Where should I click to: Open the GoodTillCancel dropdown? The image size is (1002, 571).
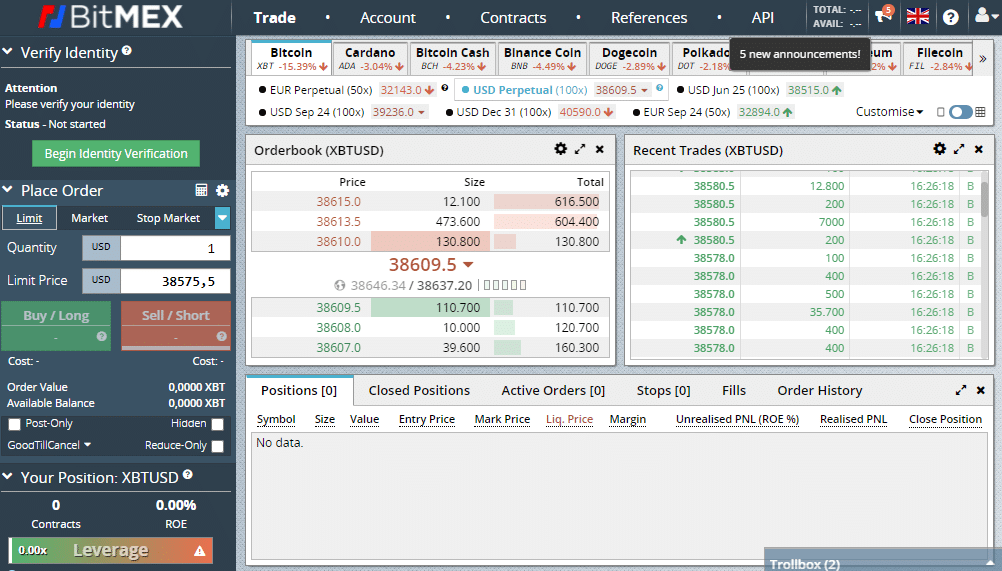coord(49,445)
